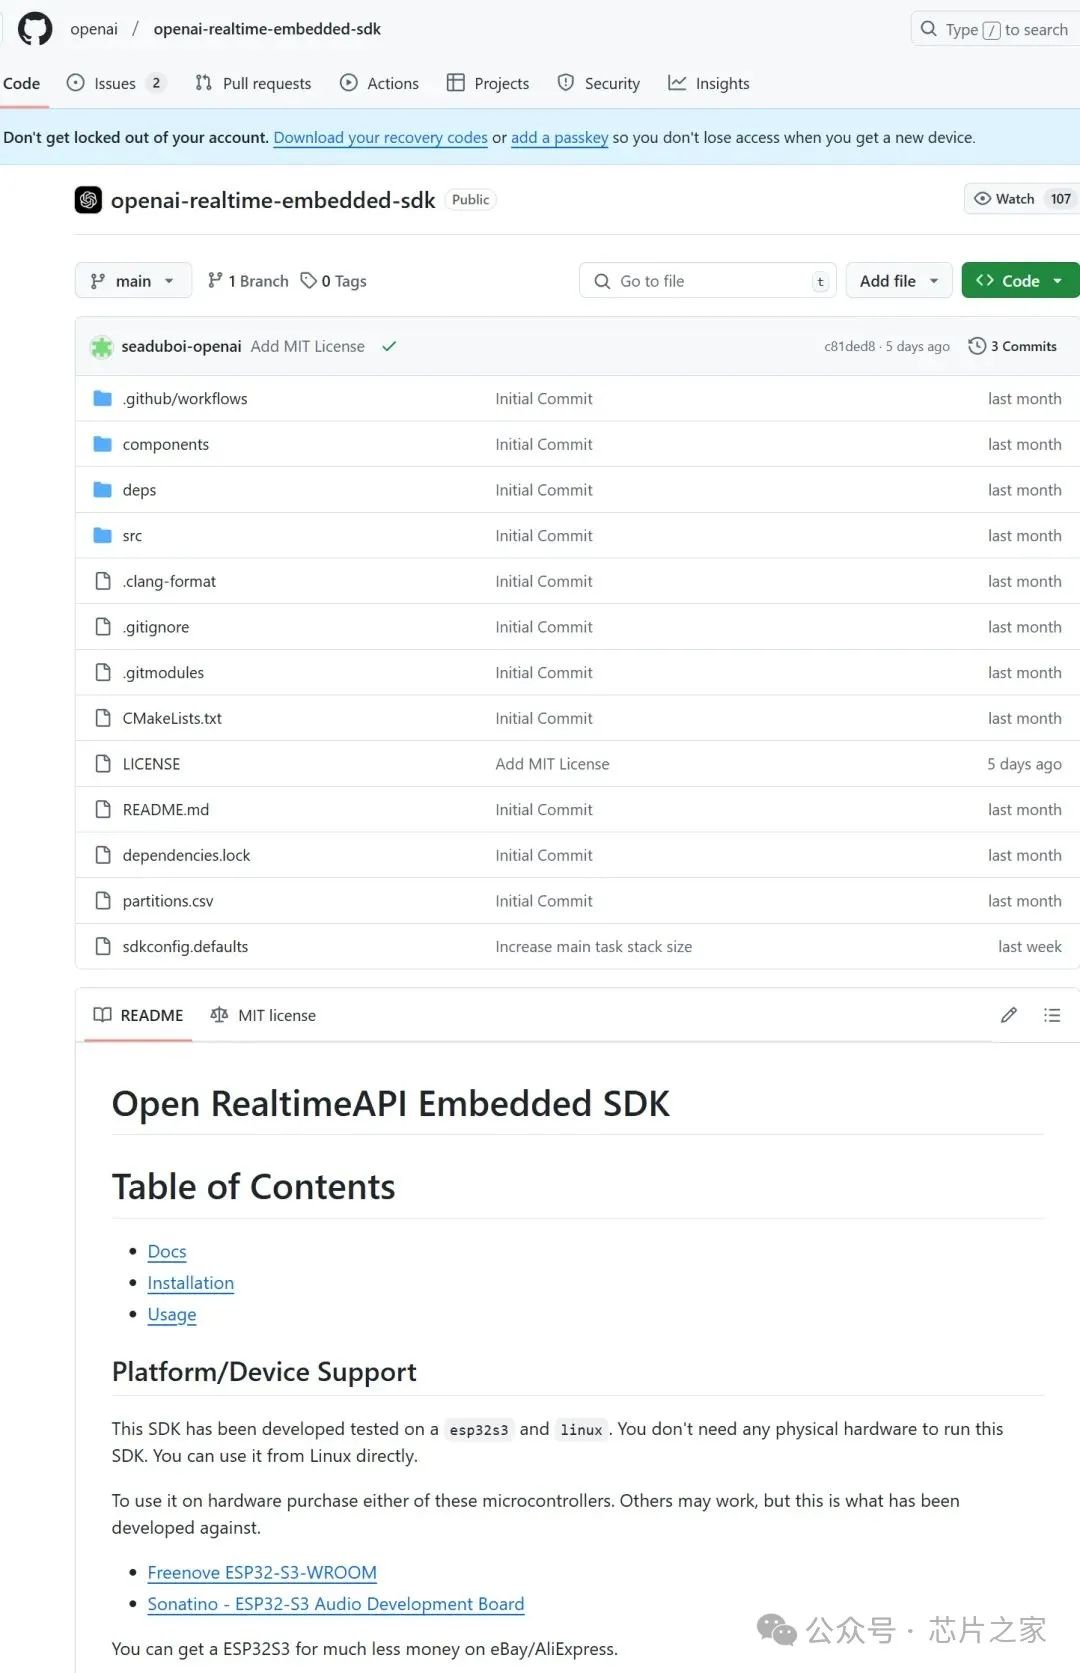Select the README tab
The image size is (1080, 1673).
click(x=138, y=1015)
